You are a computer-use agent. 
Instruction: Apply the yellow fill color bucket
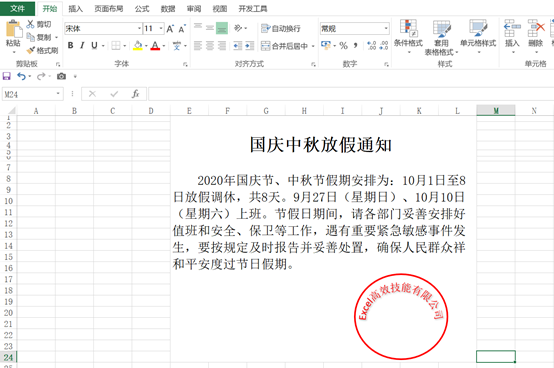coord(138,45)
